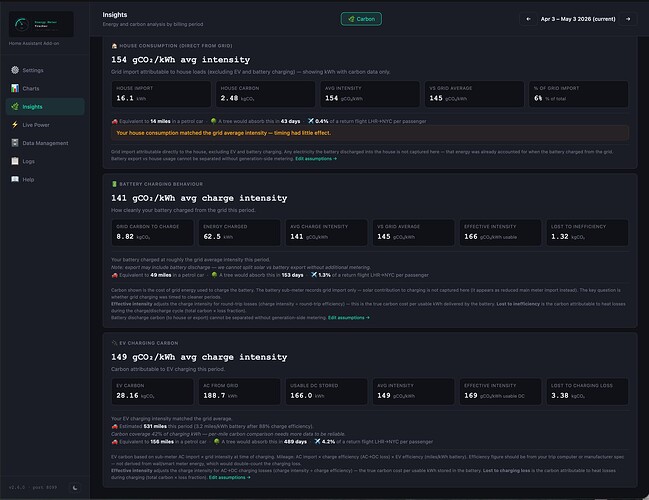
Task: Toggle the Carbon view button
Action: tap(361, 19)
